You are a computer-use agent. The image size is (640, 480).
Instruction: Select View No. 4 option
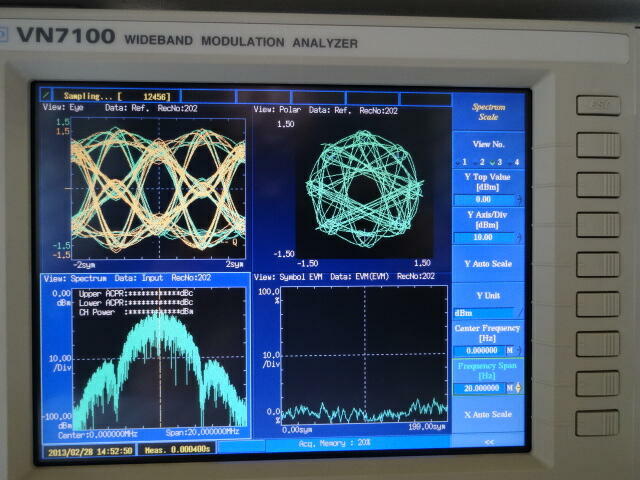click(515, 161)
